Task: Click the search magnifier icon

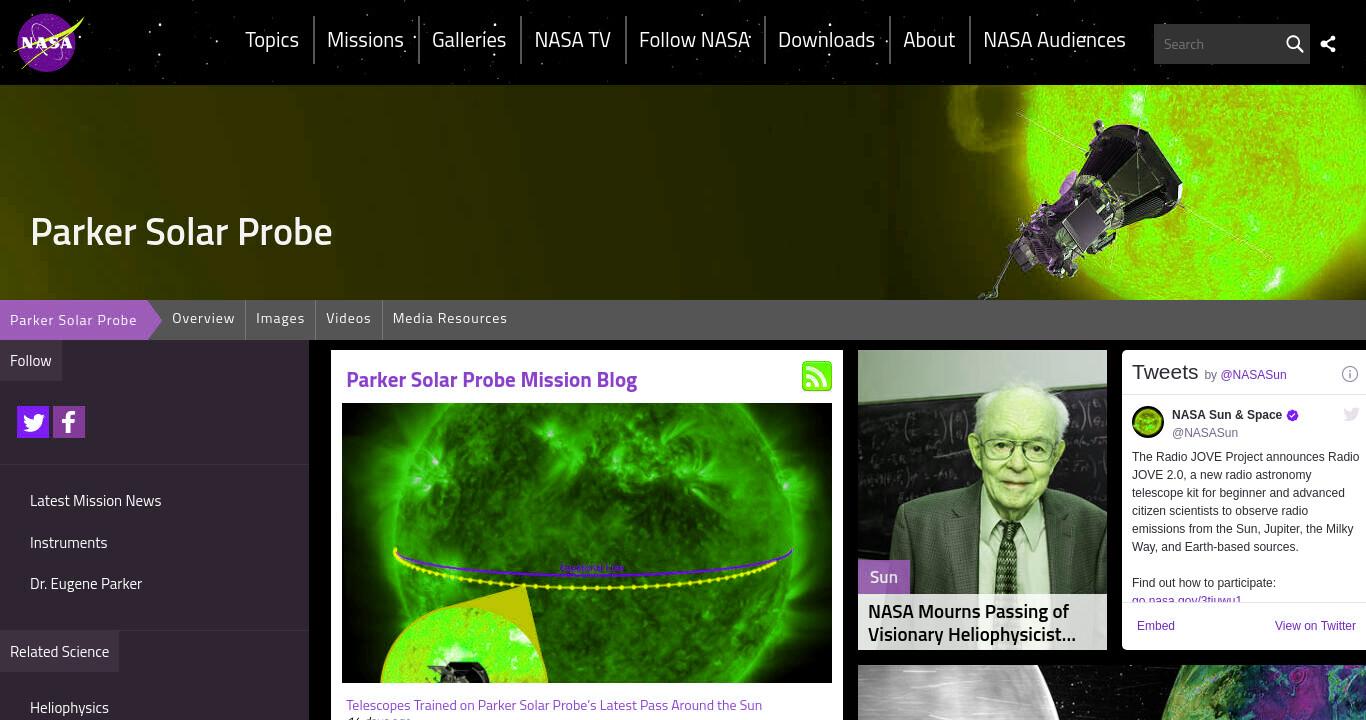Action: click(x=1294, y=44)
